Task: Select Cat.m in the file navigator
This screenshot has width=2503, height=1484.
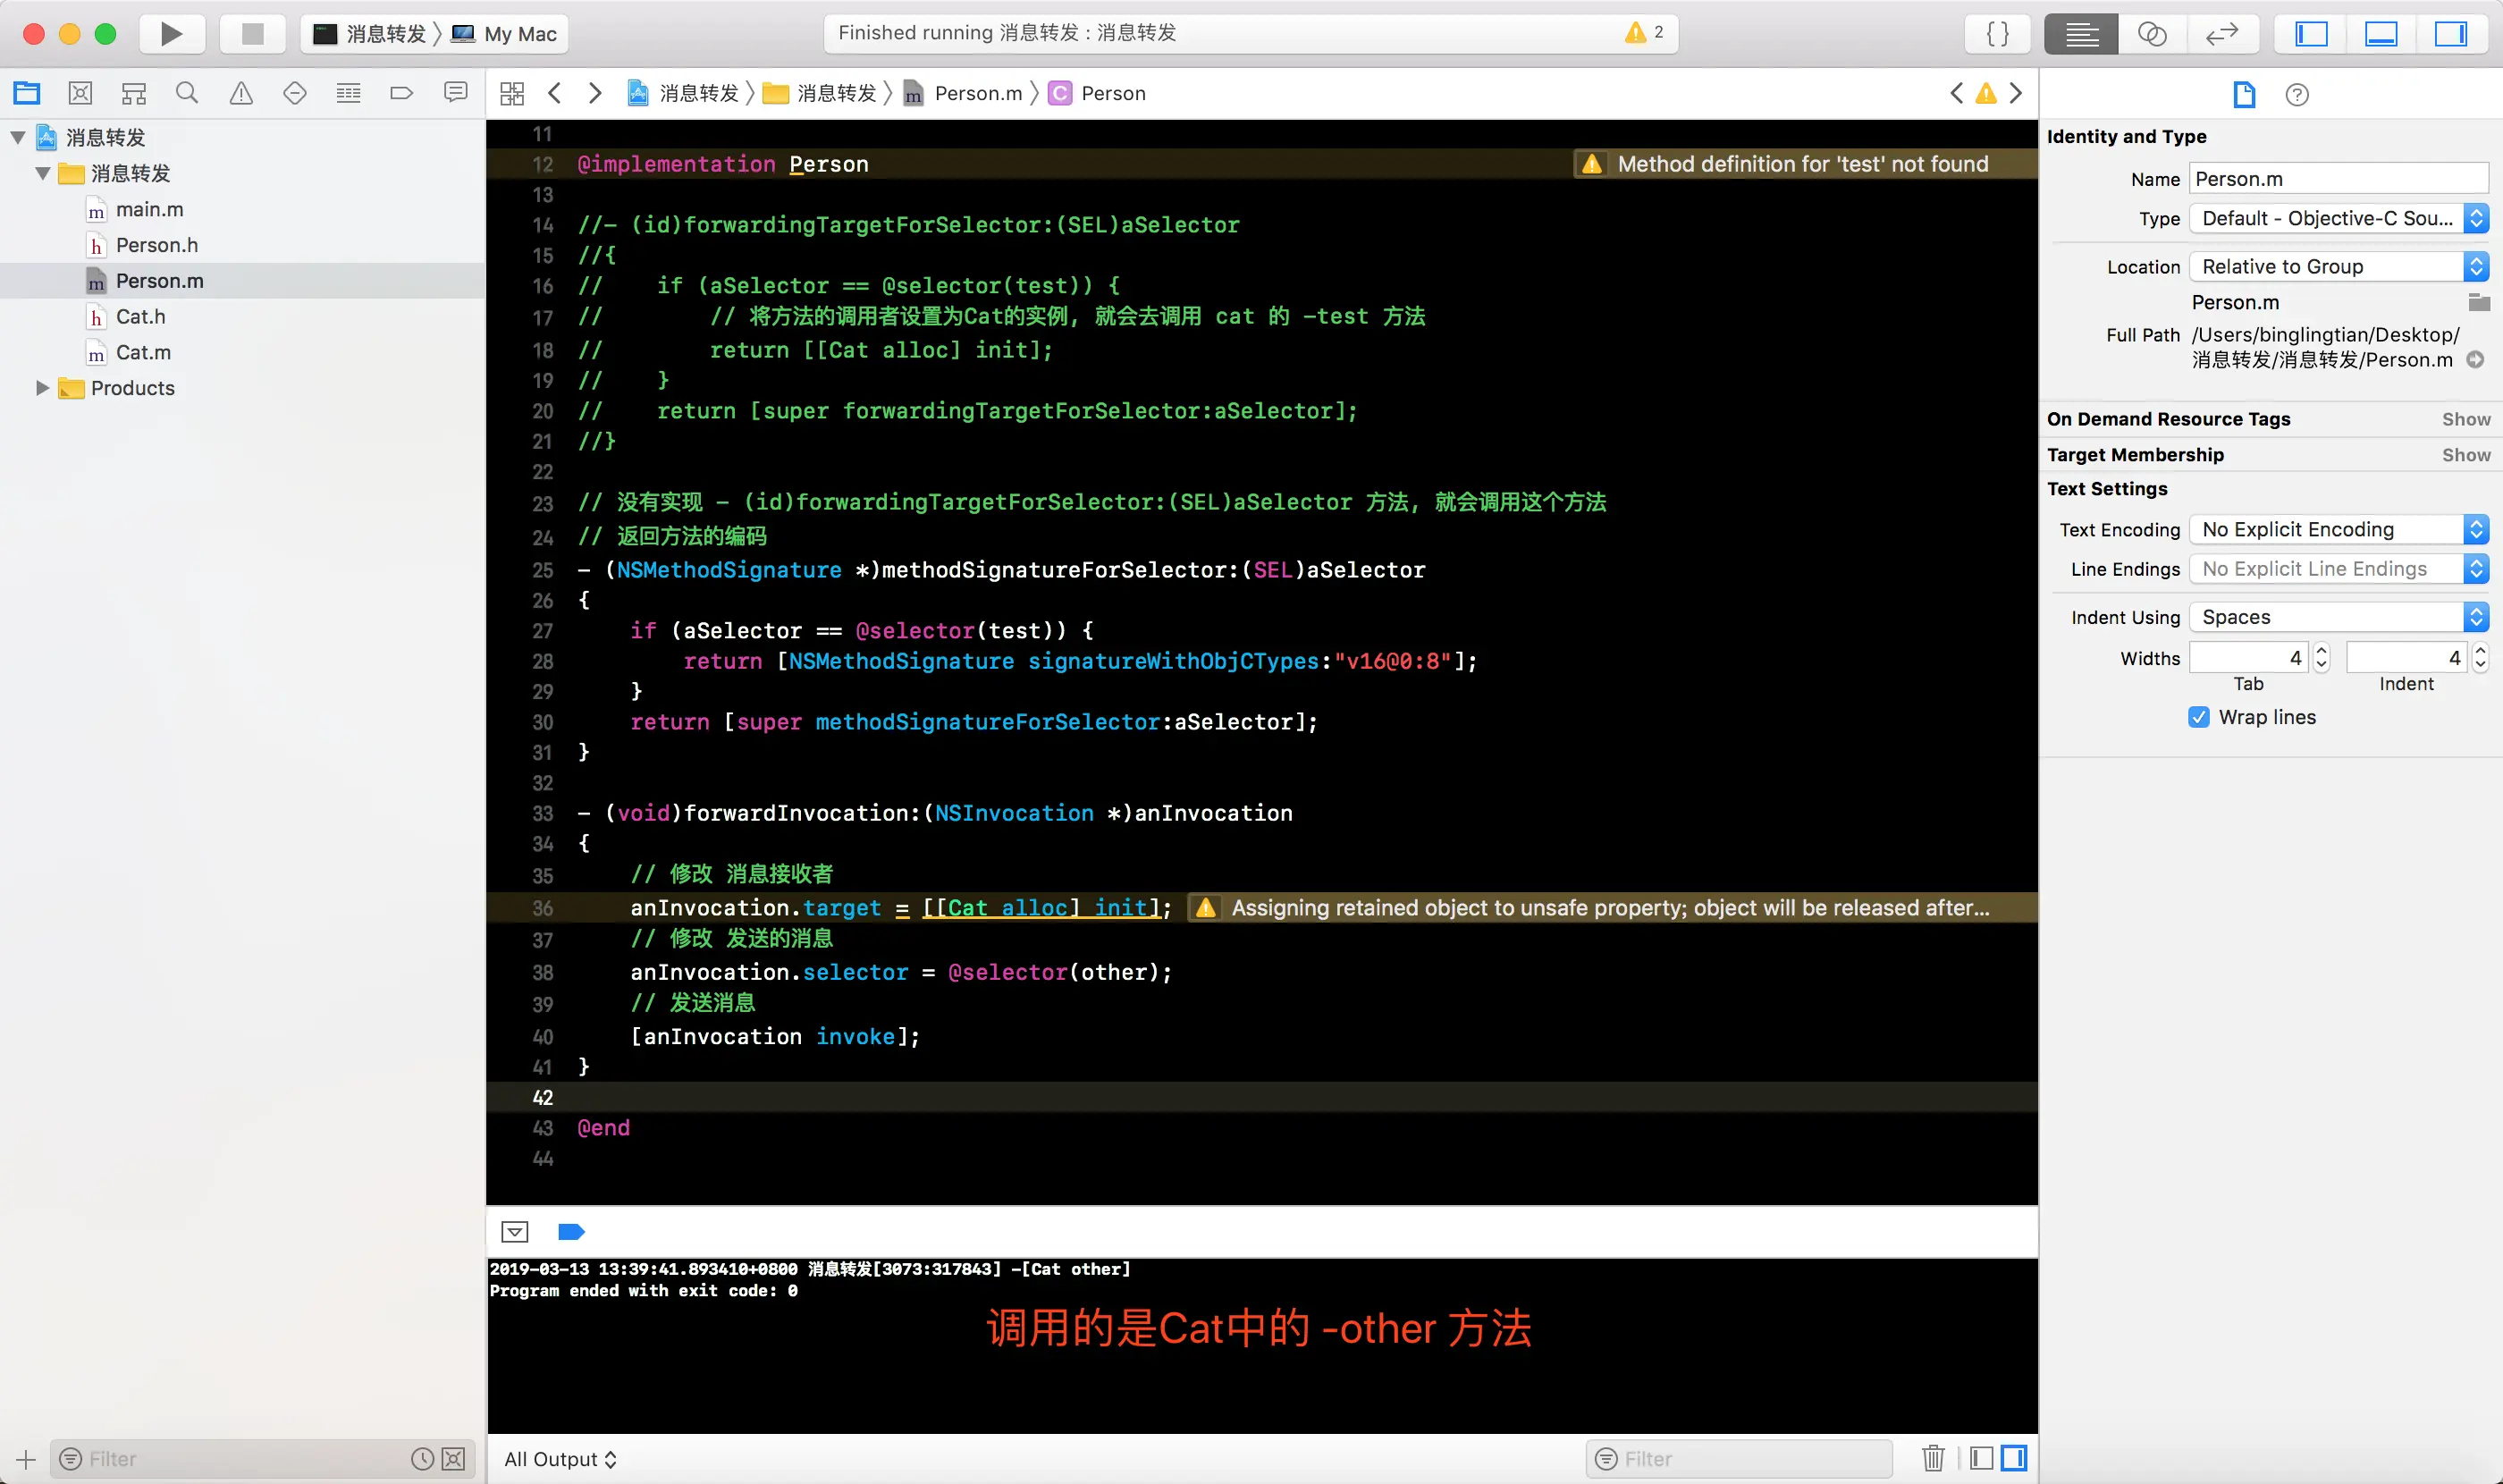Action: pos(143,352)
